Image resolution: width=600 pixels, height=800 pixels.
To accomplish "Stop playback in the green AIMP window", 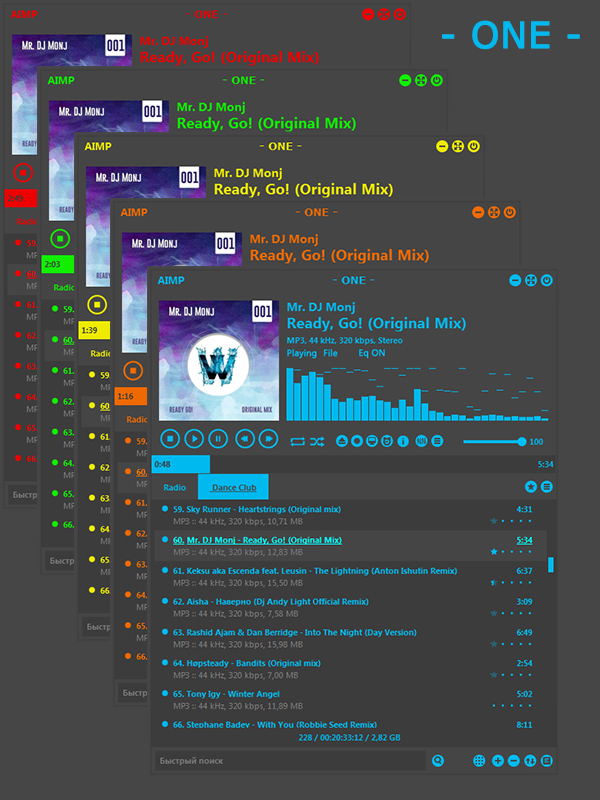I will pos(60,238).
